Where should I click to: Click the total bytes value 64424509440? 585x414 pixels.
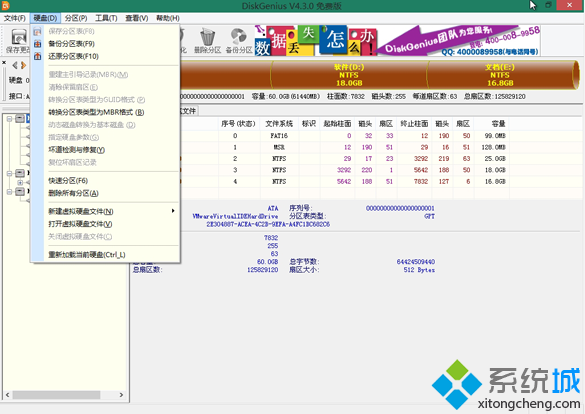coord(416,262)
